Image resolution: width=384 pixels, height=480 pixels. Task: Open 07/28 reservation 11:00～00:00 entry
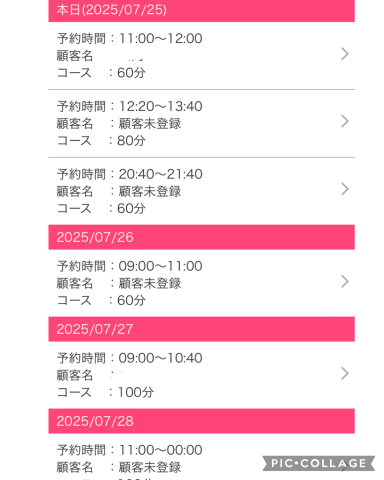(201, 457)
